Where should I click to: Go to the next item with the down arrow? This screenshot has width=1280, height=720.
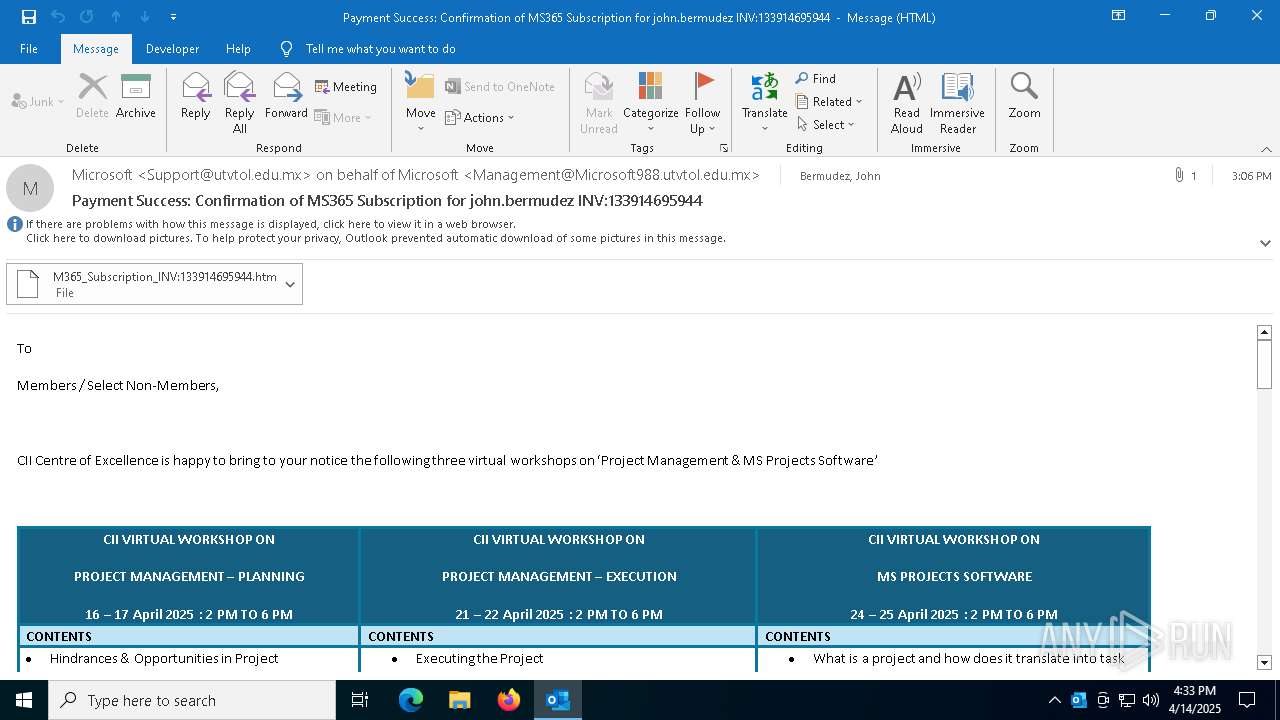[x=145, y=16]
